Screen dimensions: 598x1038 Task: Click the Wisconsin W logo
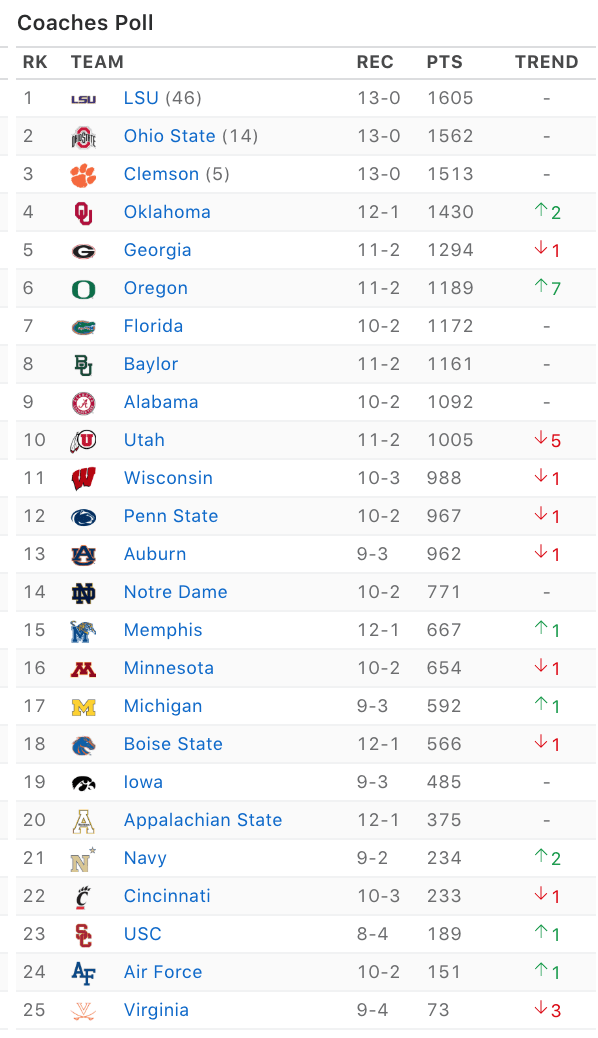pos(83,479)
